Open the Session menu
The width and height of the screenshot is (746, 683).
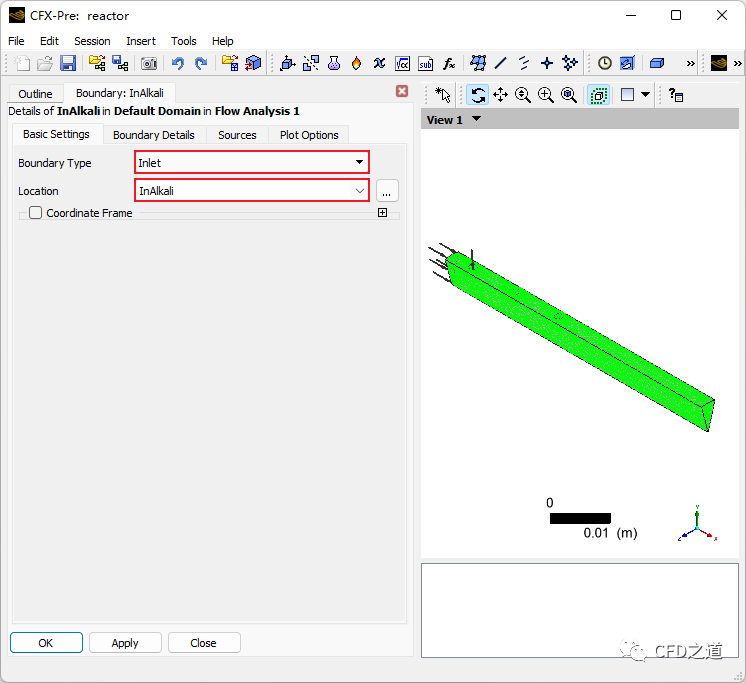92,41
